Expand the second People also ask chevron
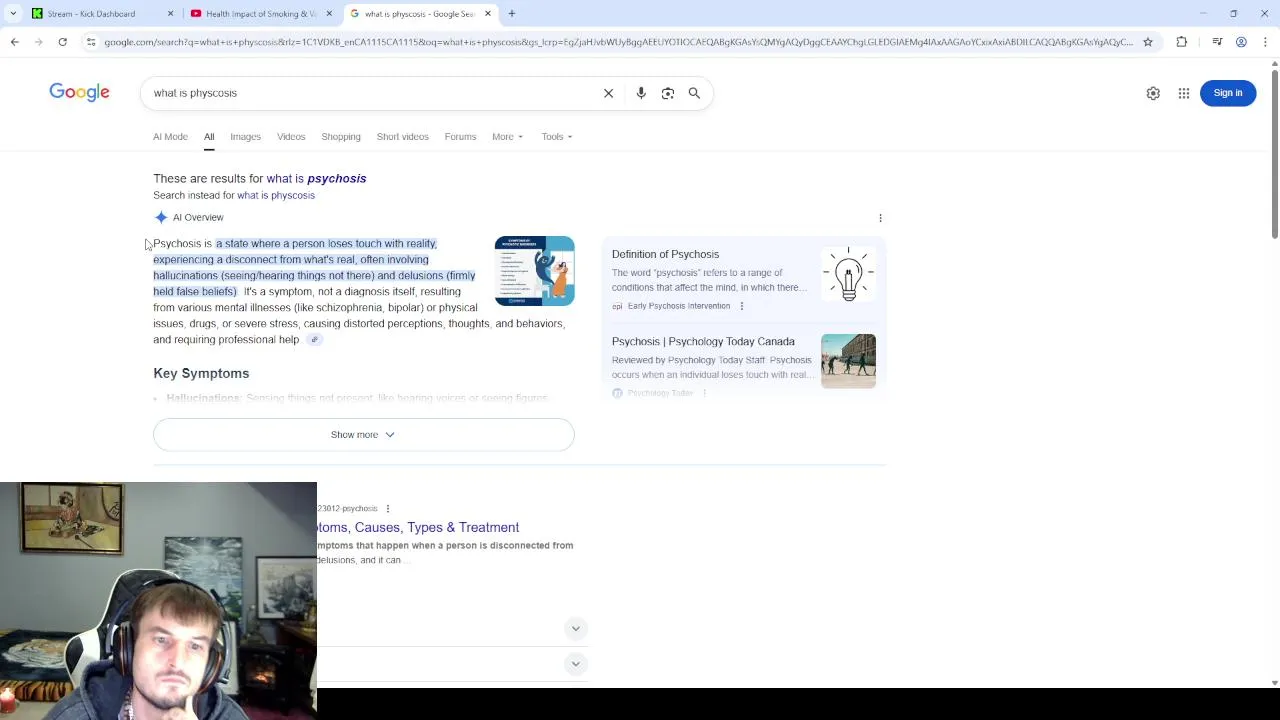The height and width of the screenshot is (720, 1280). (576, 664)
